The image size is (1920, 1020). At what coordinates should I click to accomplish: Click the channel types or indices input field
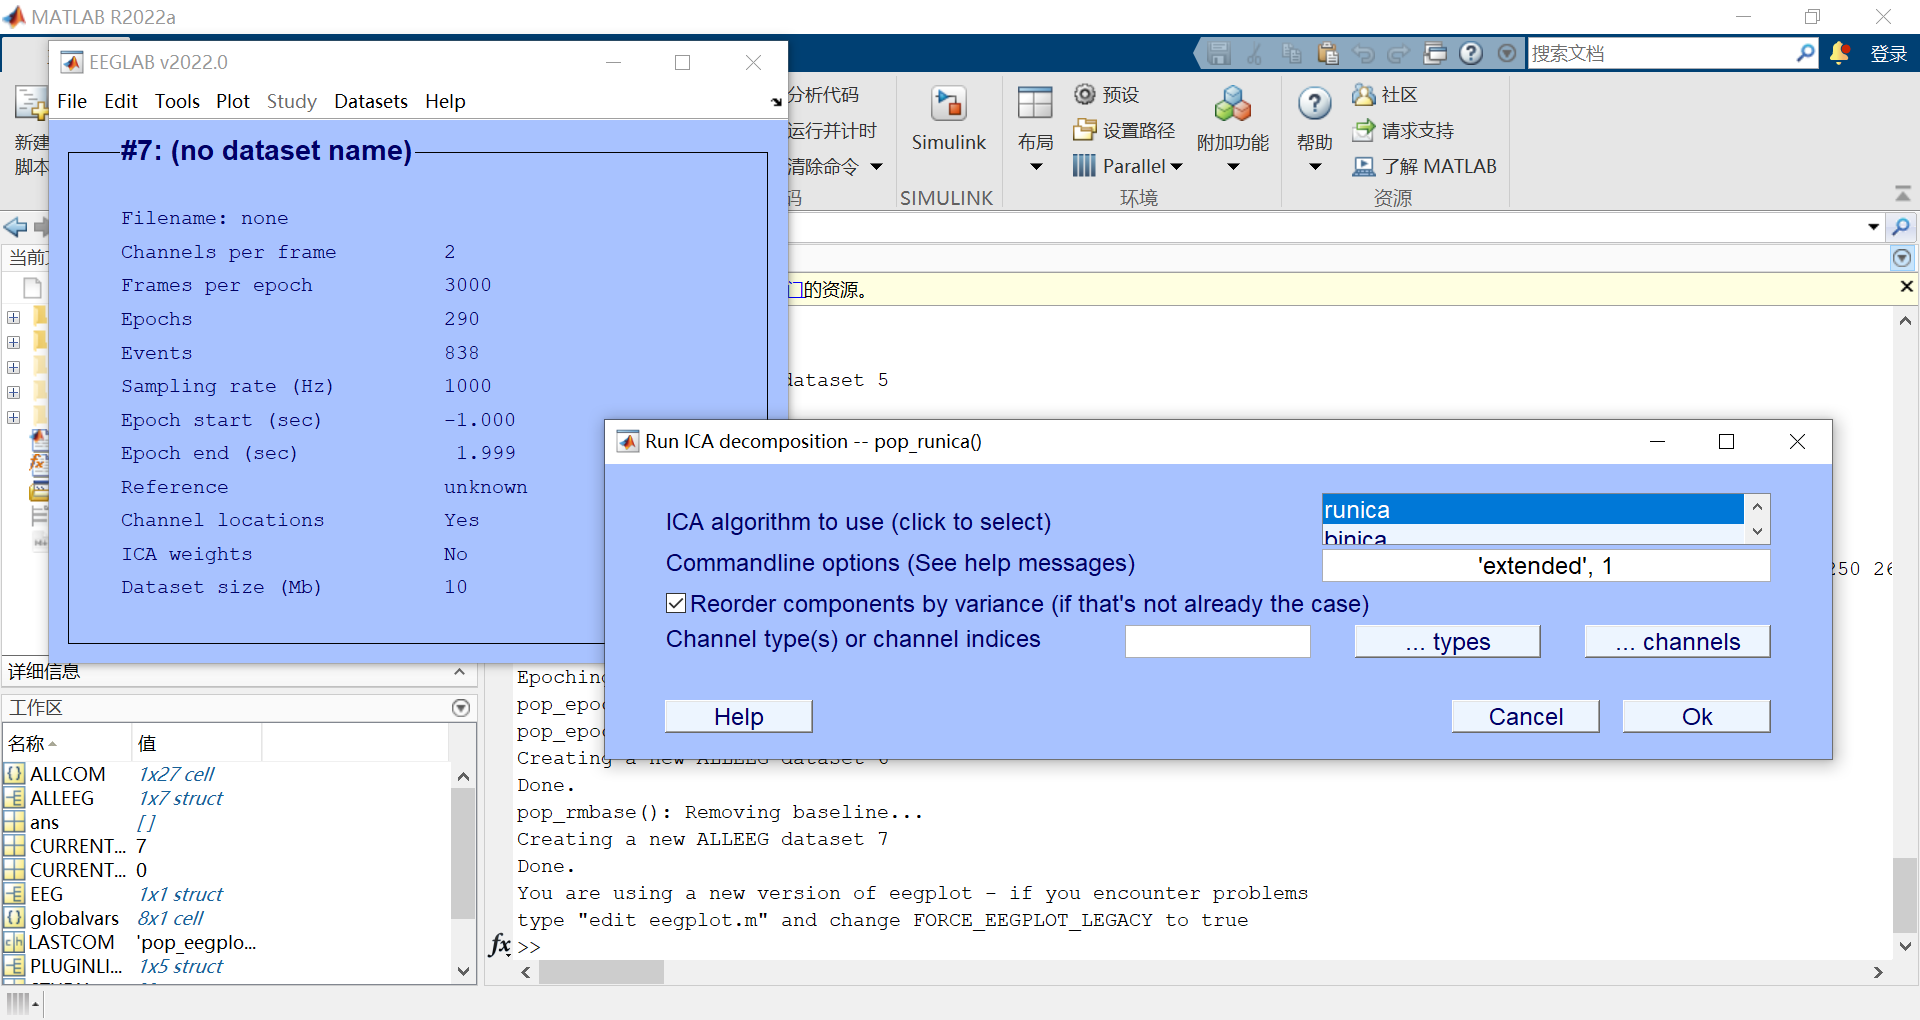coord(1217,641)
